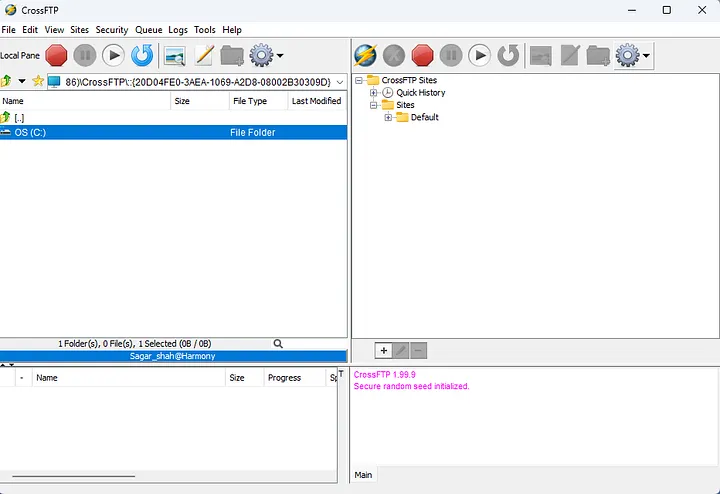Switch to the Main log tab
The image size is (720, 494).
[363, 475]
